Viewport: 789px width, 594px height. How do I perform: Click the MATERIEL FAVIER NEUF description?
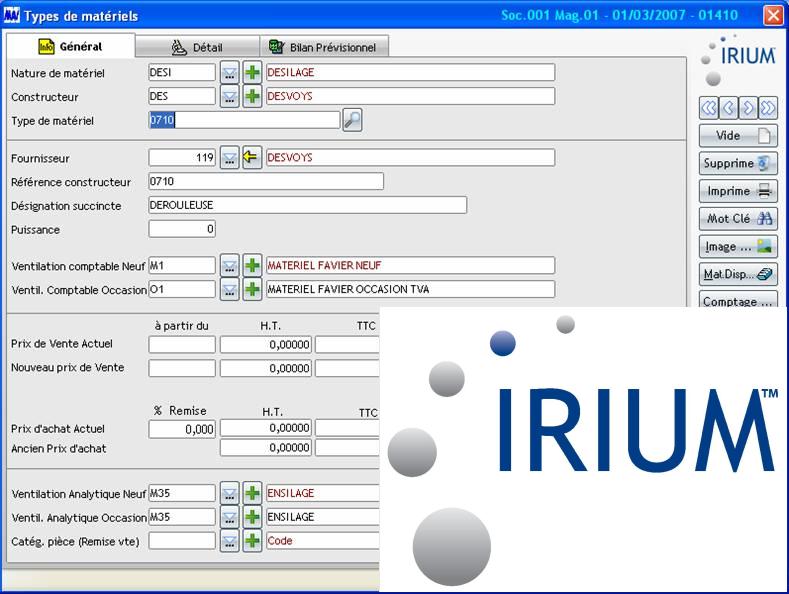click(411, 265)
